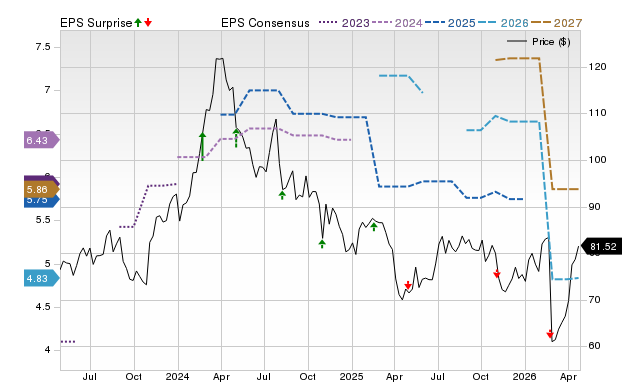Screen dimensions: 640x382
Task: Toggle the 2024 consensus series in the legend
Action: pyautogui.click(x=397, y=23)
